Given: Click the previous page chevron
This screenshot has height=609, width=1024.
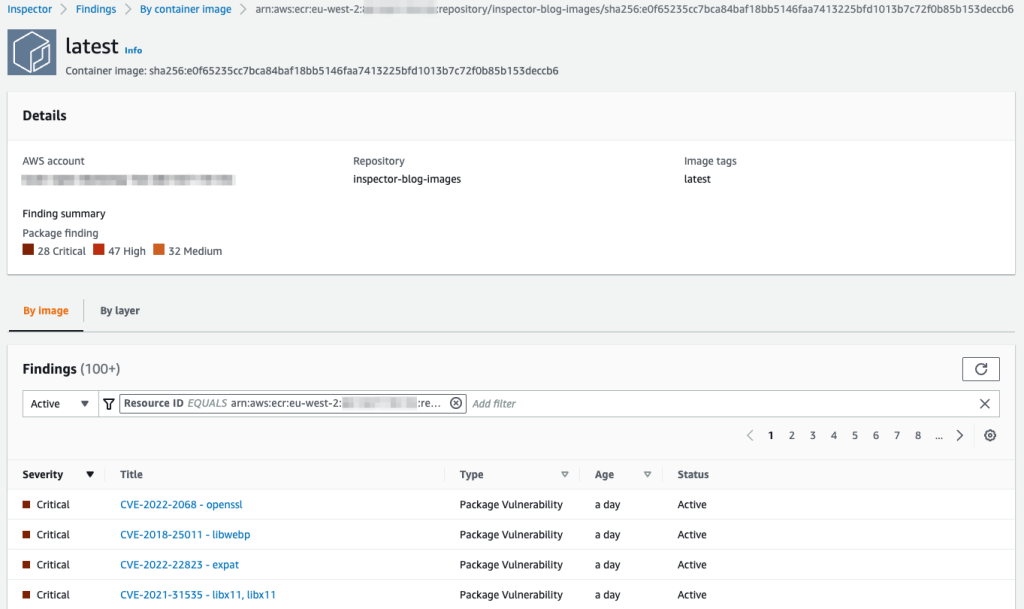Looking at the screenshot, I should (x=750, y=435).
